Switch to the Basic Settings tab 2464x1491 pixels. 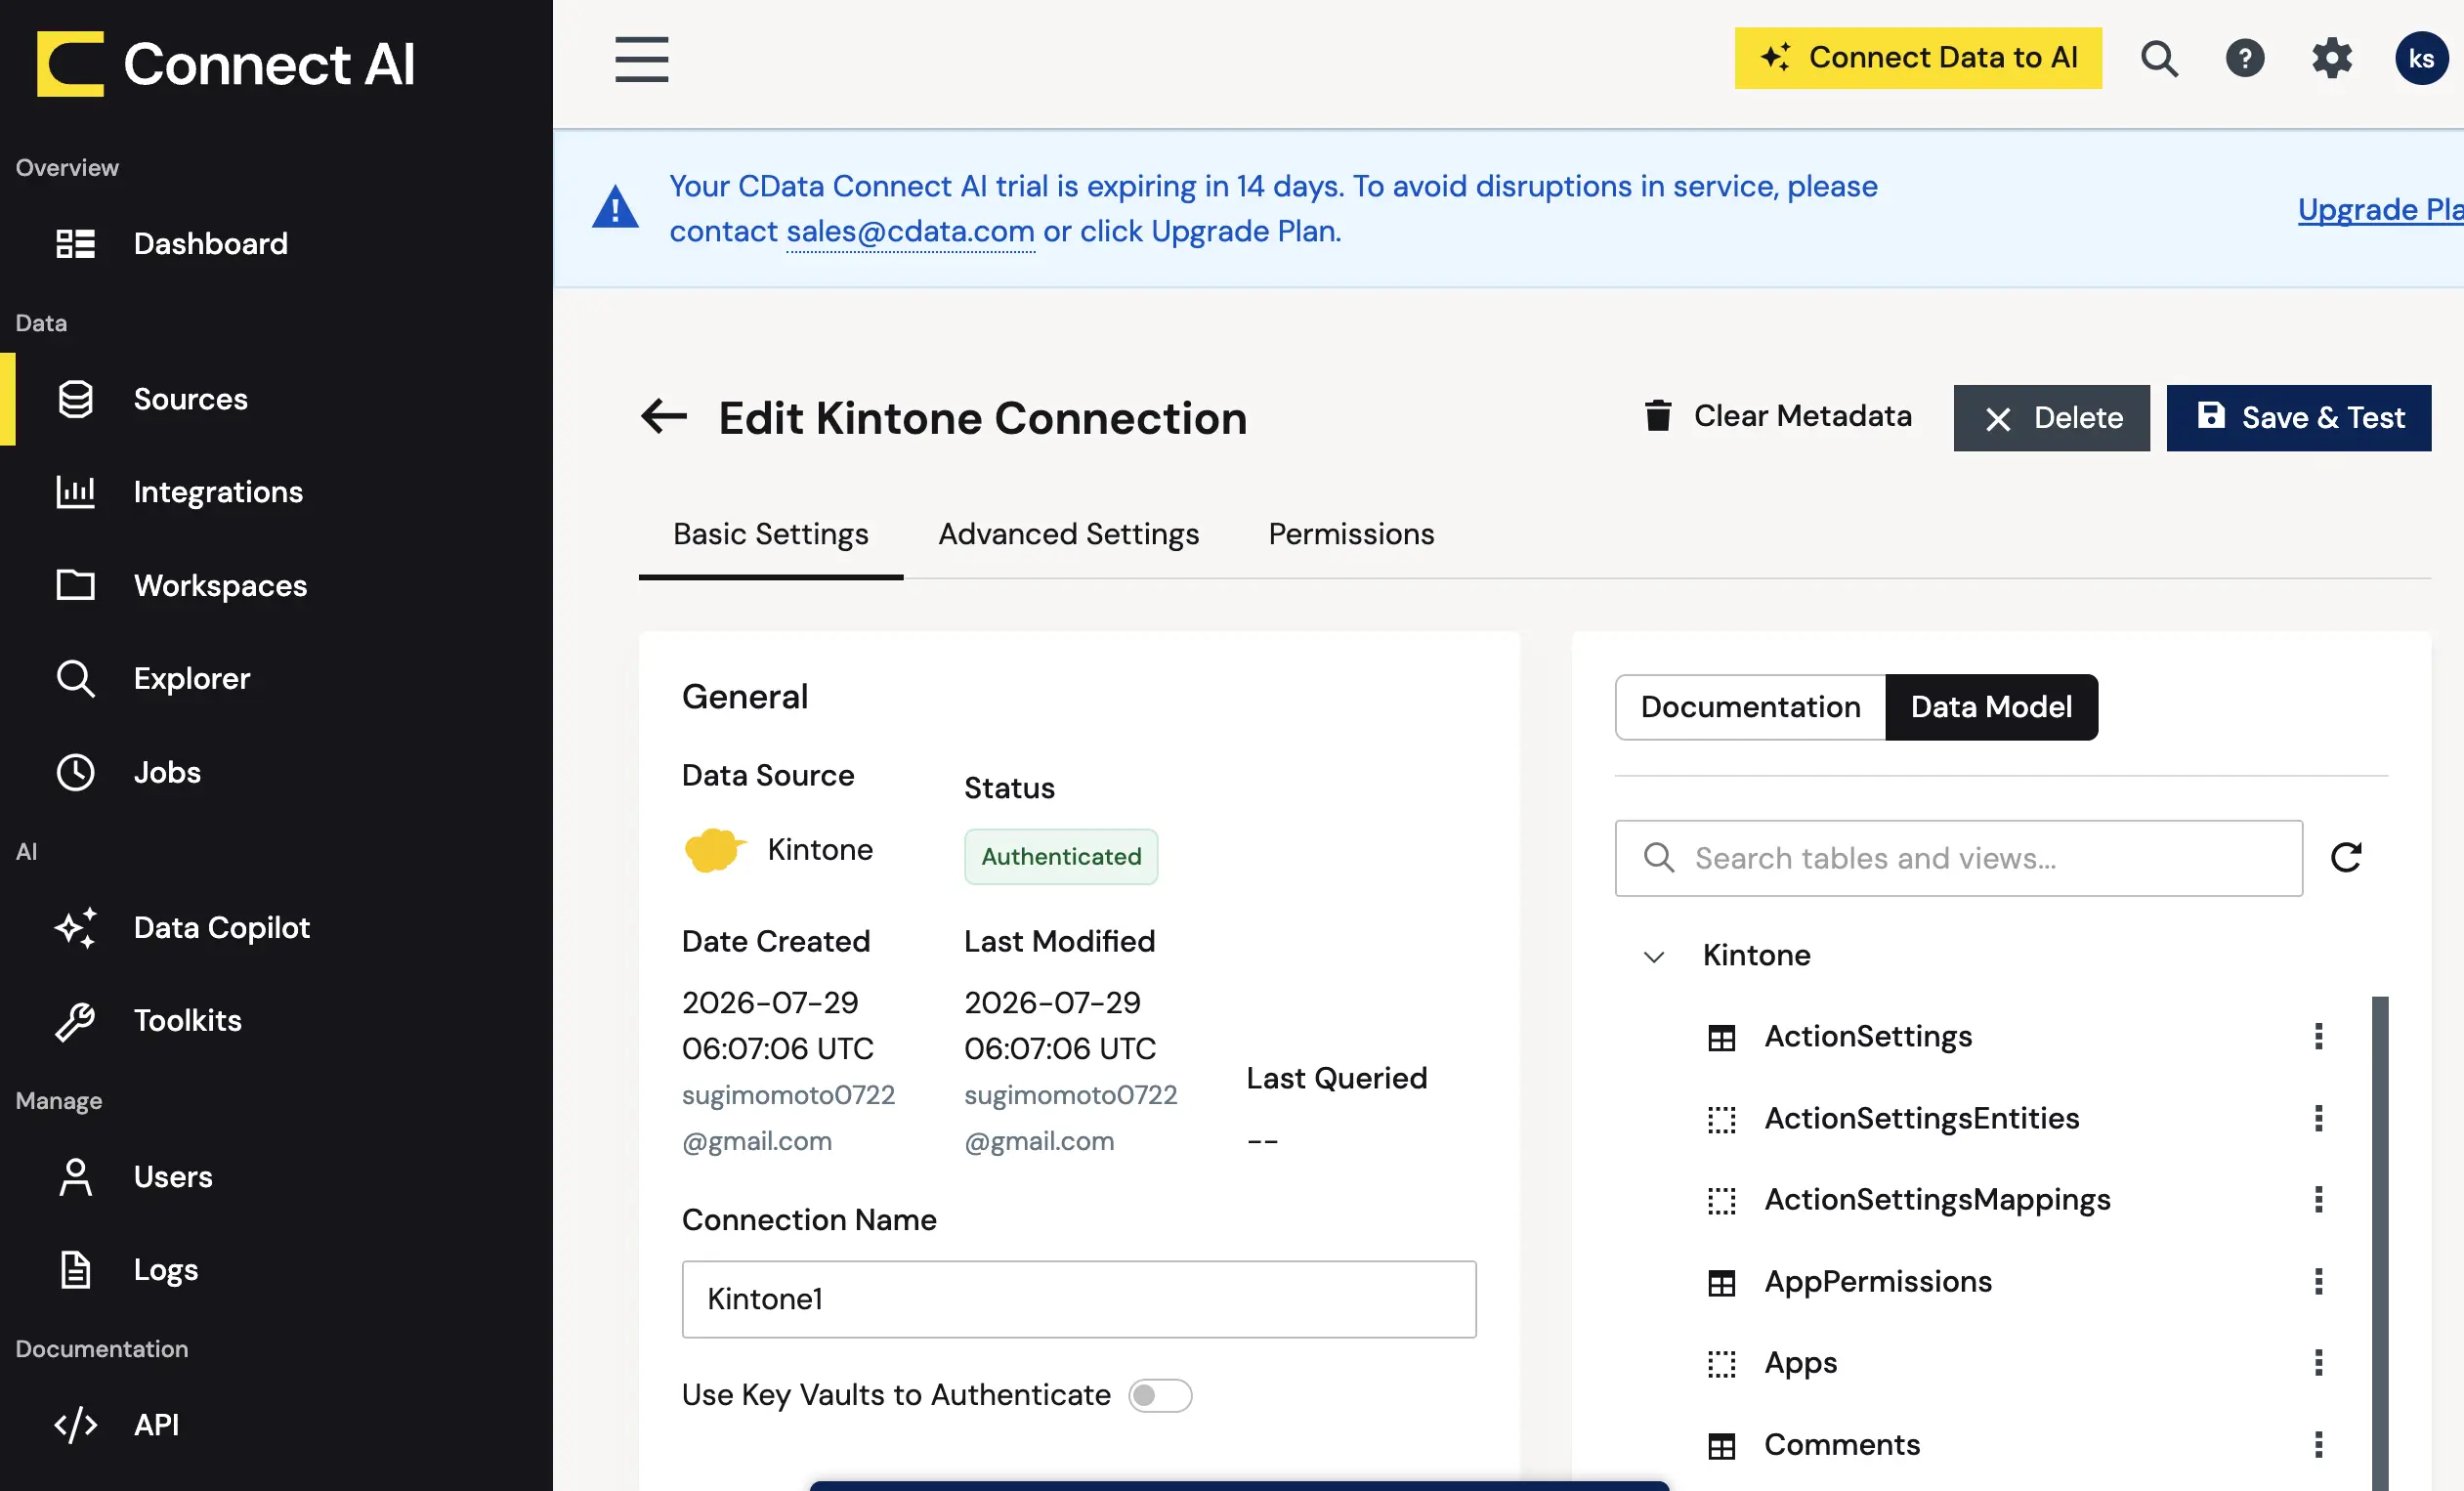pos(771,534)
